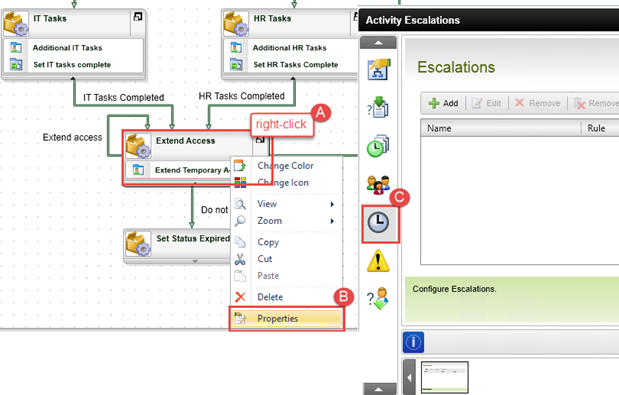The height and width of the screenshot is (395, 619).
Task: Select the HR Tasks activity icon
Action: point(236,24)
